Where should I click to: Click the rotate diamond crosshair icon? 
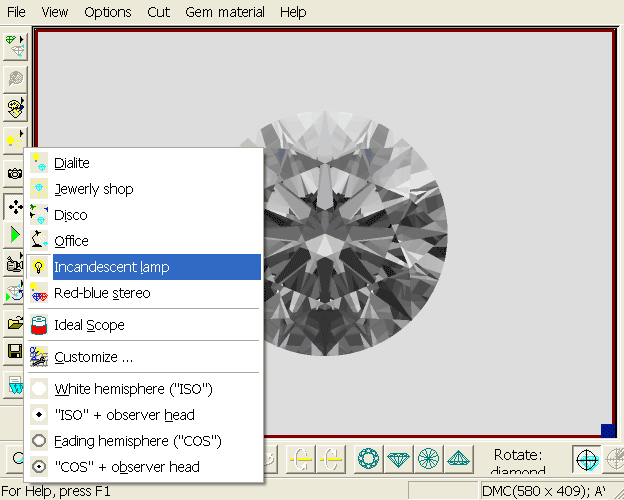(588, 459)
